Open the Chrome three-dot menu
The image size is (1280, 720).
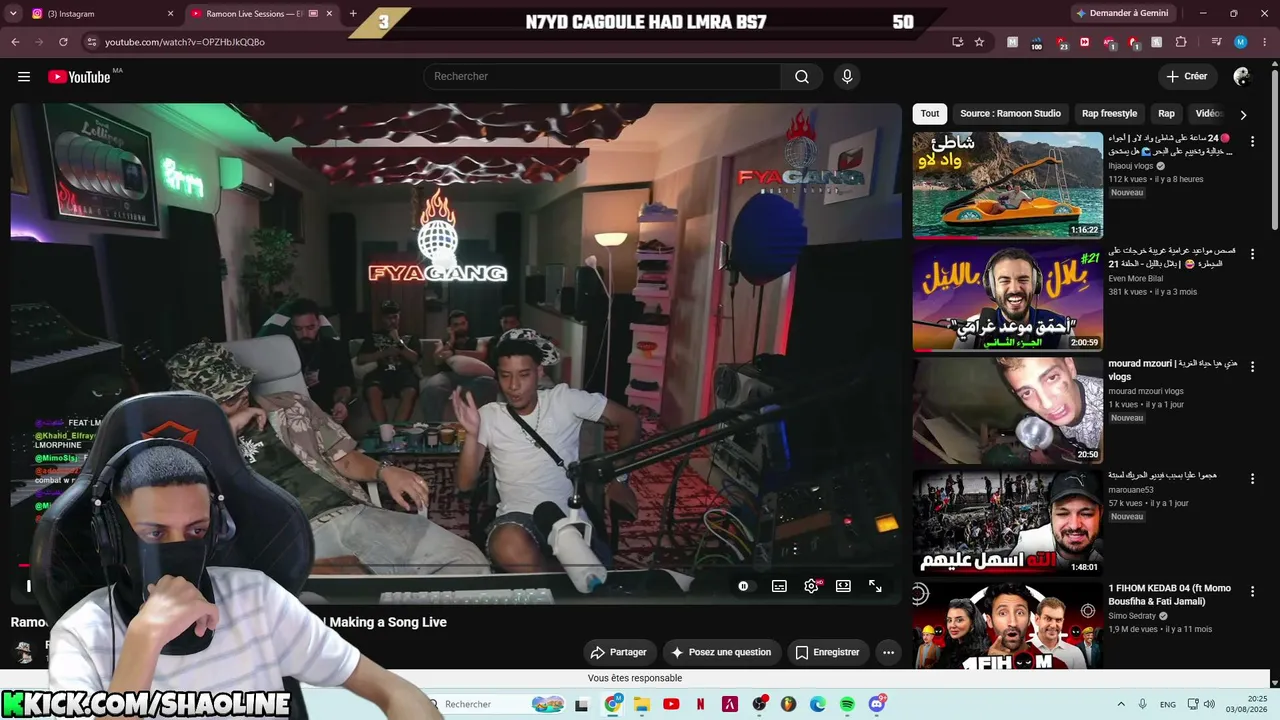click(x=1263, y=42)
